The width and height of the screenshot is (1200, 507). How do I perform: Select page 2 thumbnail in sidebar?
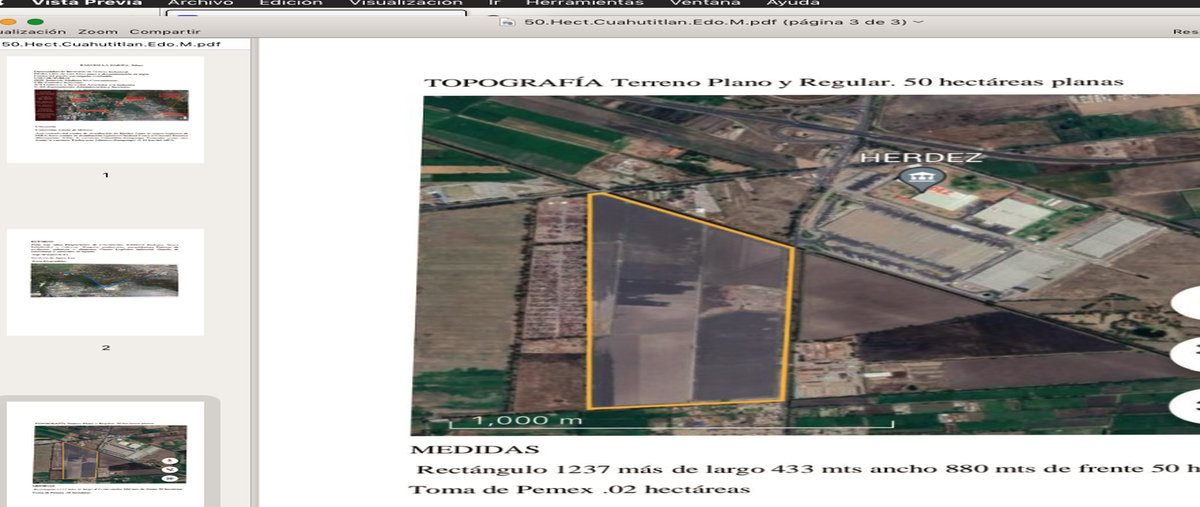105,281
